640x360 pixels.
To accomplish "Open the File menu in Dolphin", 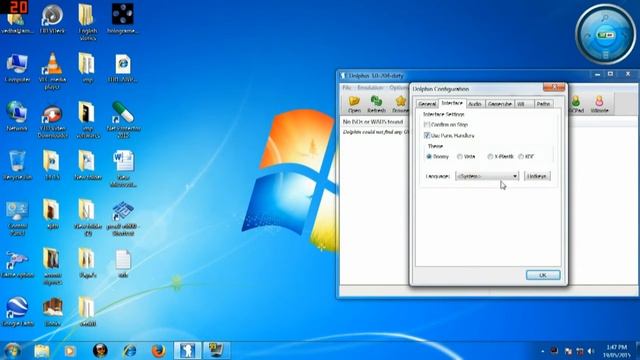I will point(347,88).
